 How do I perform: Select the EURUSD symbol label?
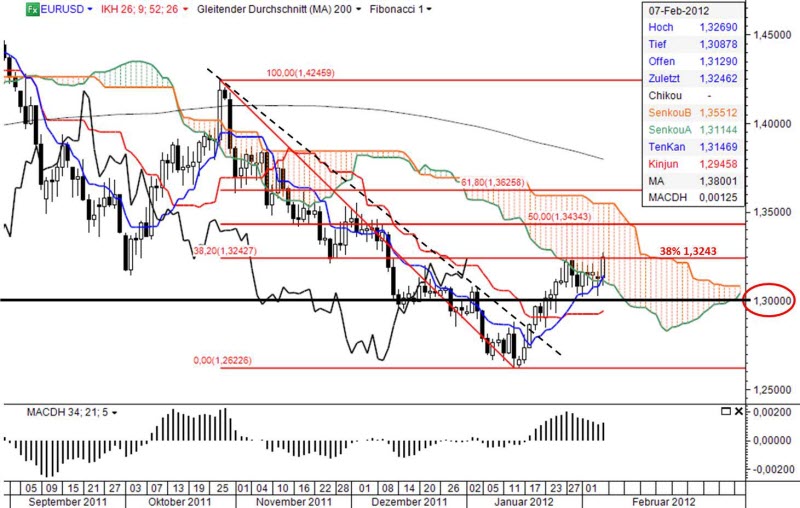pos(62,9)
